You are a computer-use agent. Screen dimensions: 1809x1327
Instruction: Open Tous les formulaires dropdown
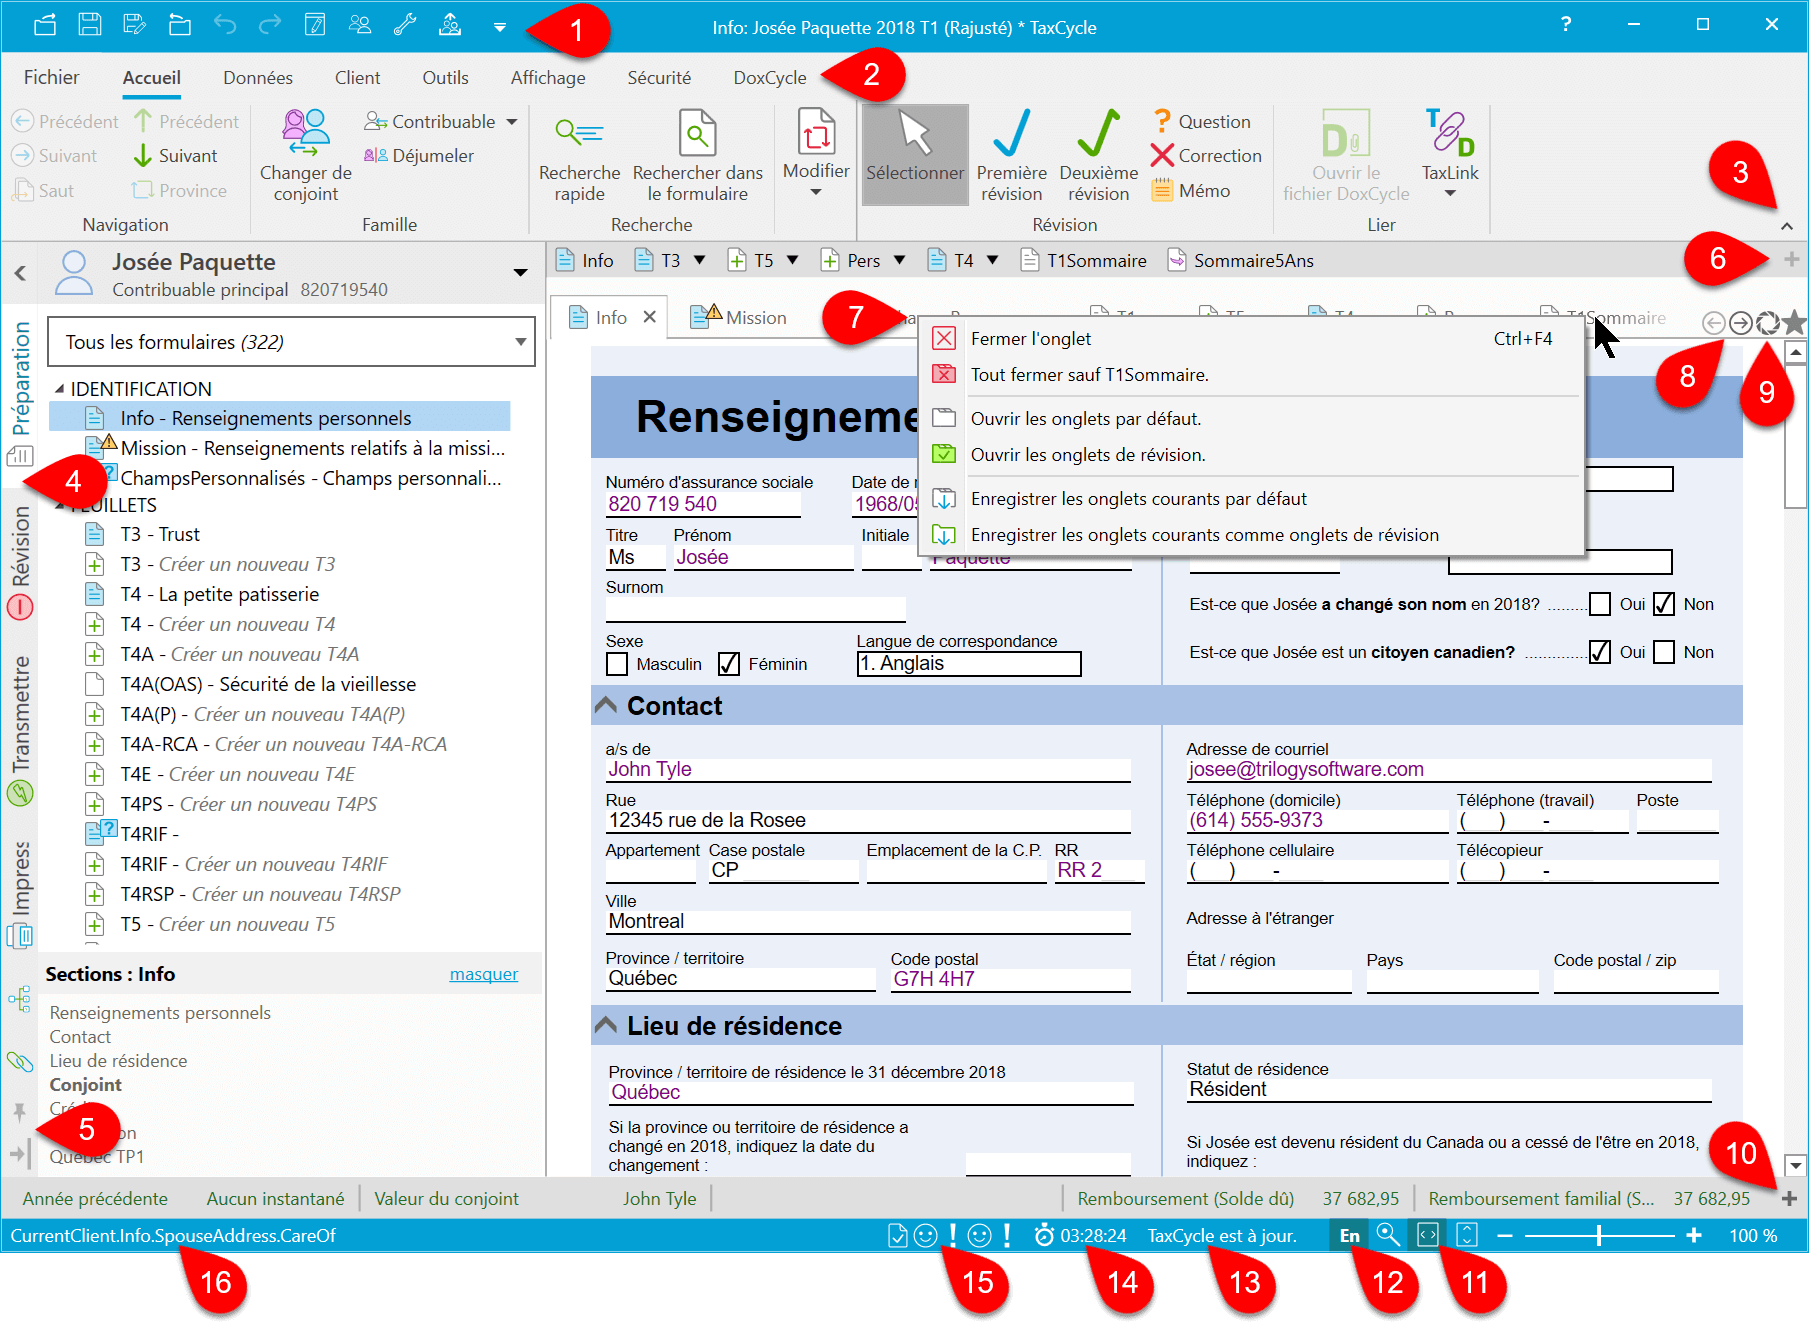point(291,342)
